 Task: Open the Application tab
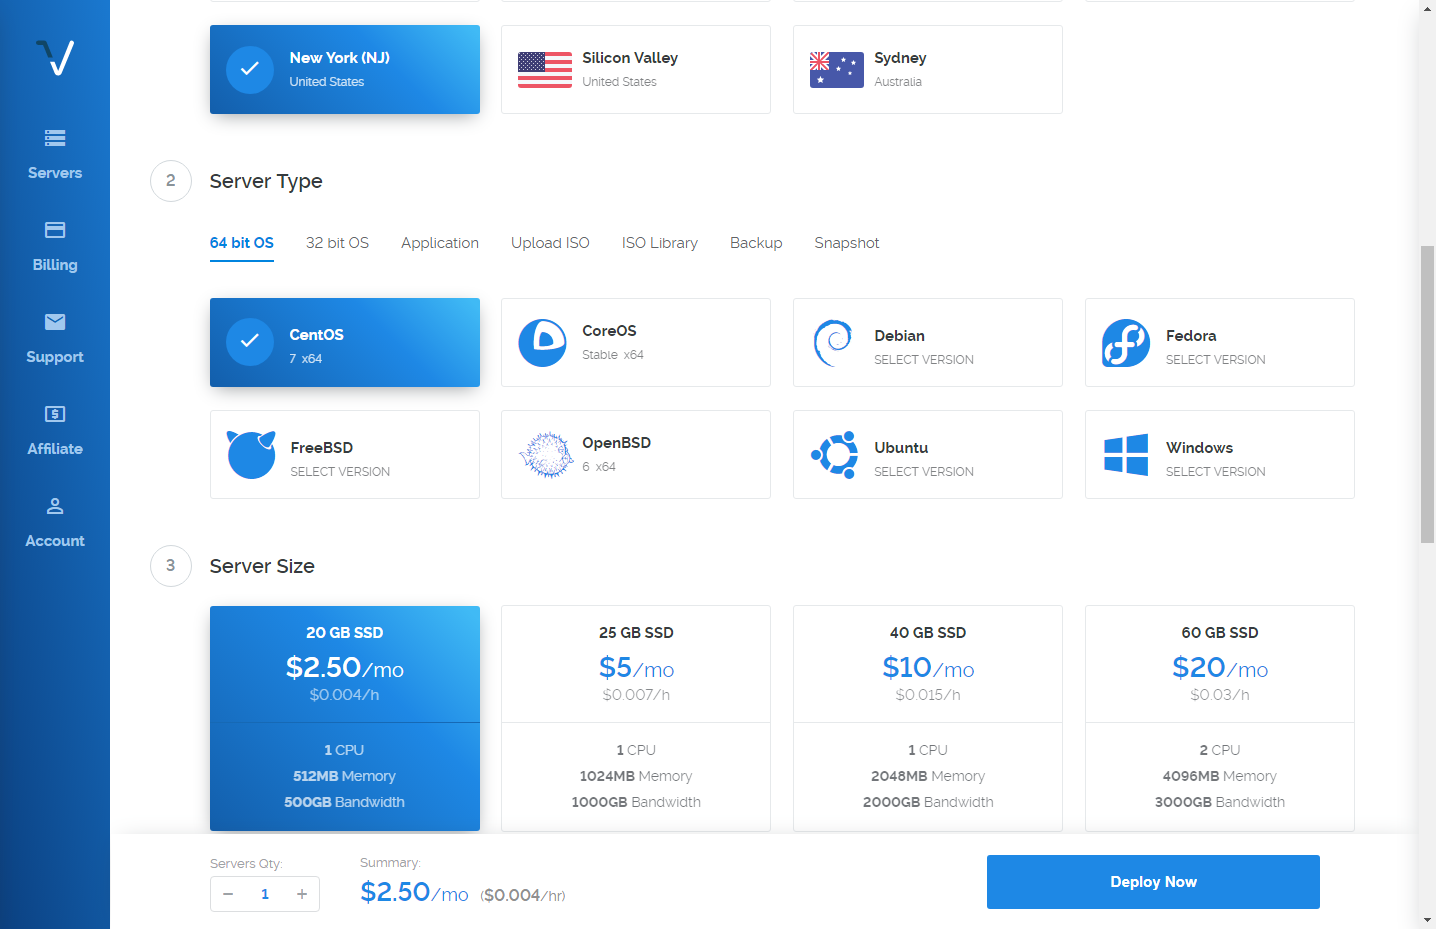point(440,243)
